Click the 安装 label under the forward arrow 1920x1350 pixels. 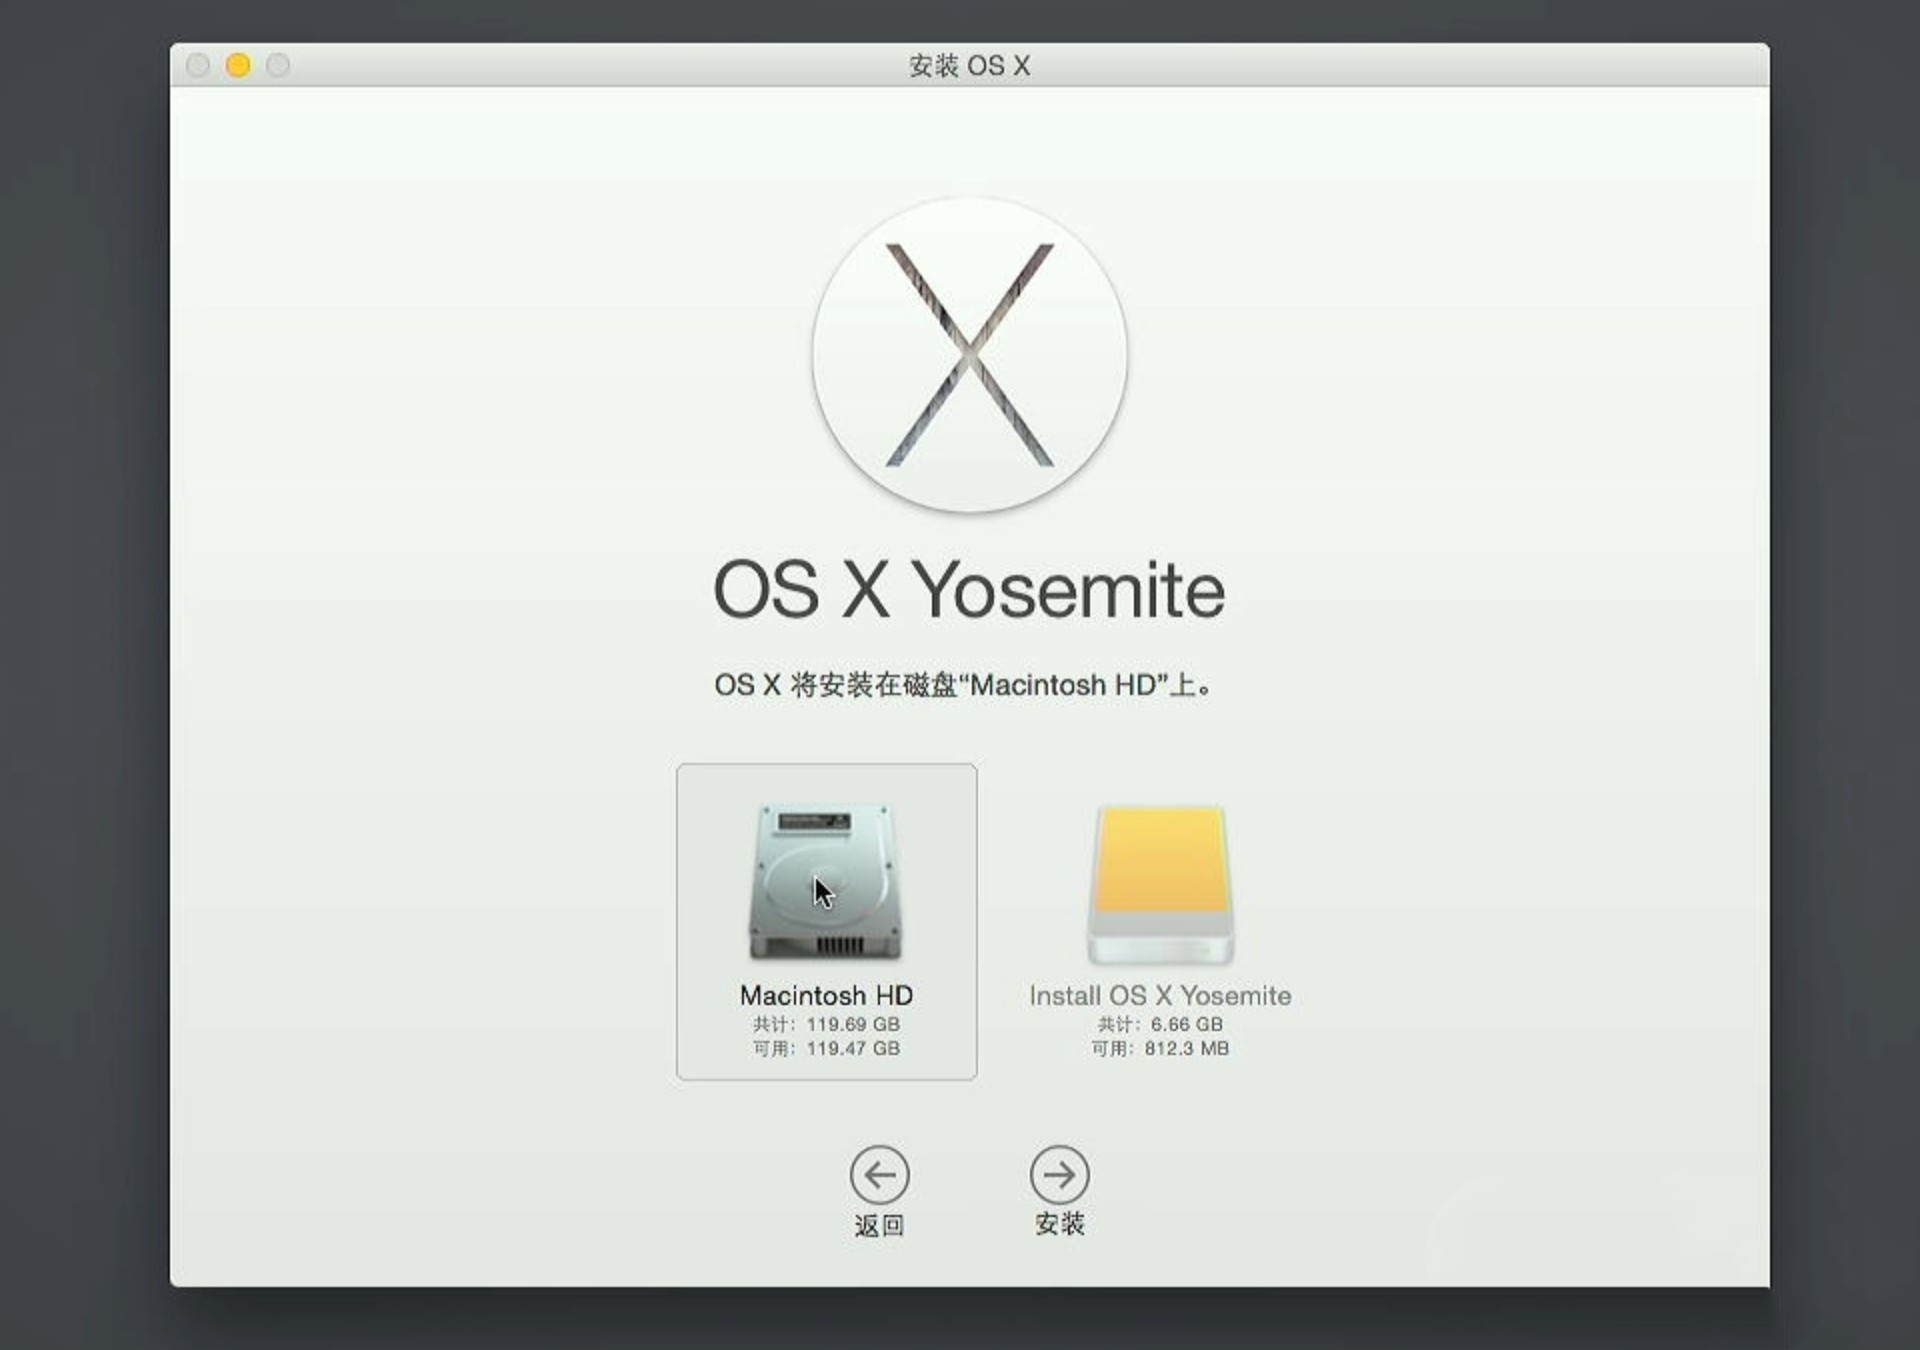(1059, 1224)
